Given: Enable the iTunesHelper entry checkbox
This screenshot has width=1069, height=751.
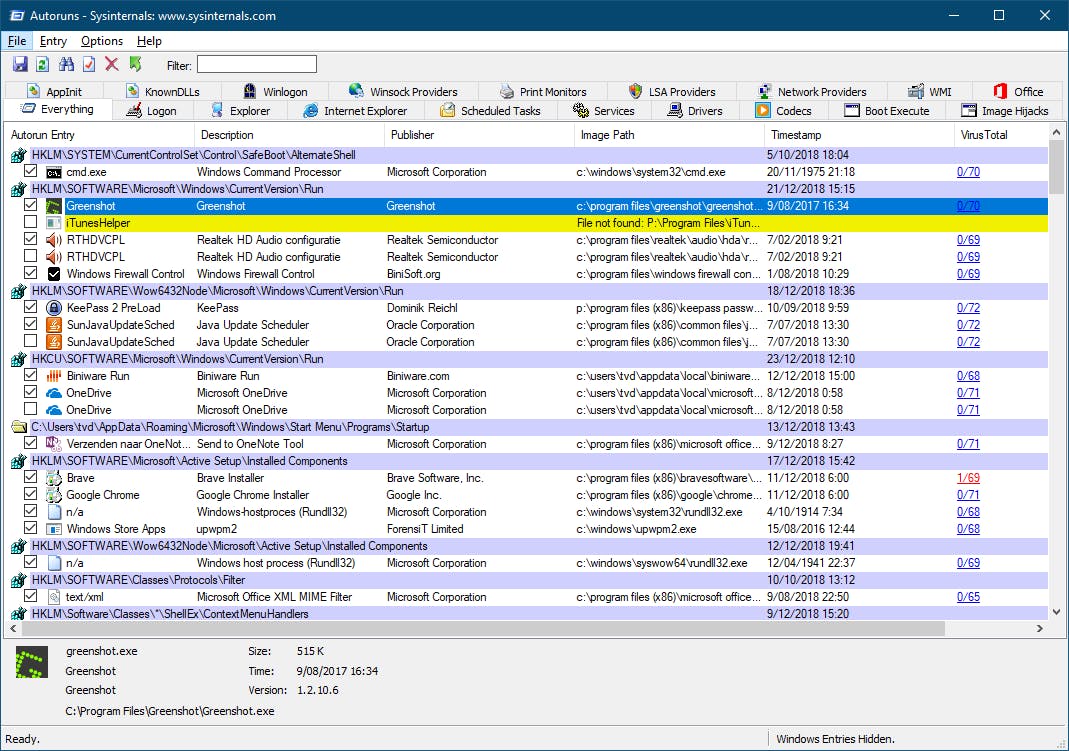Looking at the screenshot, I should (x=31, y=223).
